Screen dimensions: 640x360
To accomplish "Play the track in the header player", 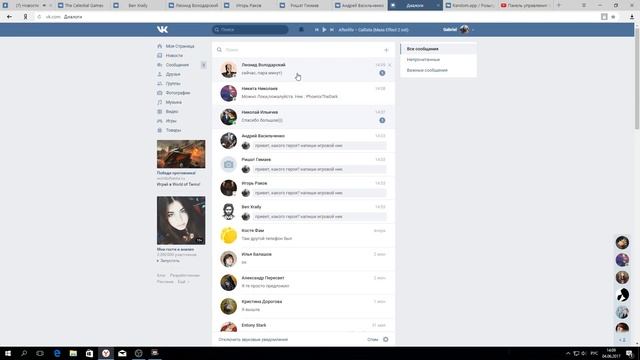I will click(x=324, y=29).
